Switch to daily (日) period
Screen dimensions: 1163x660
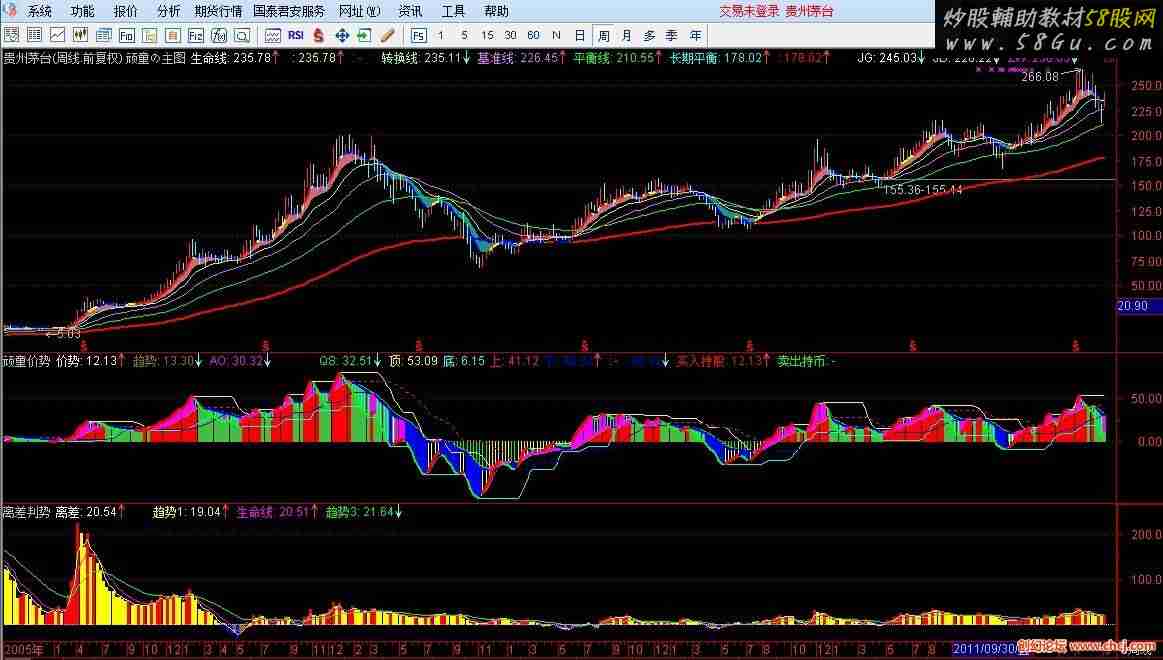pos(580,35)
